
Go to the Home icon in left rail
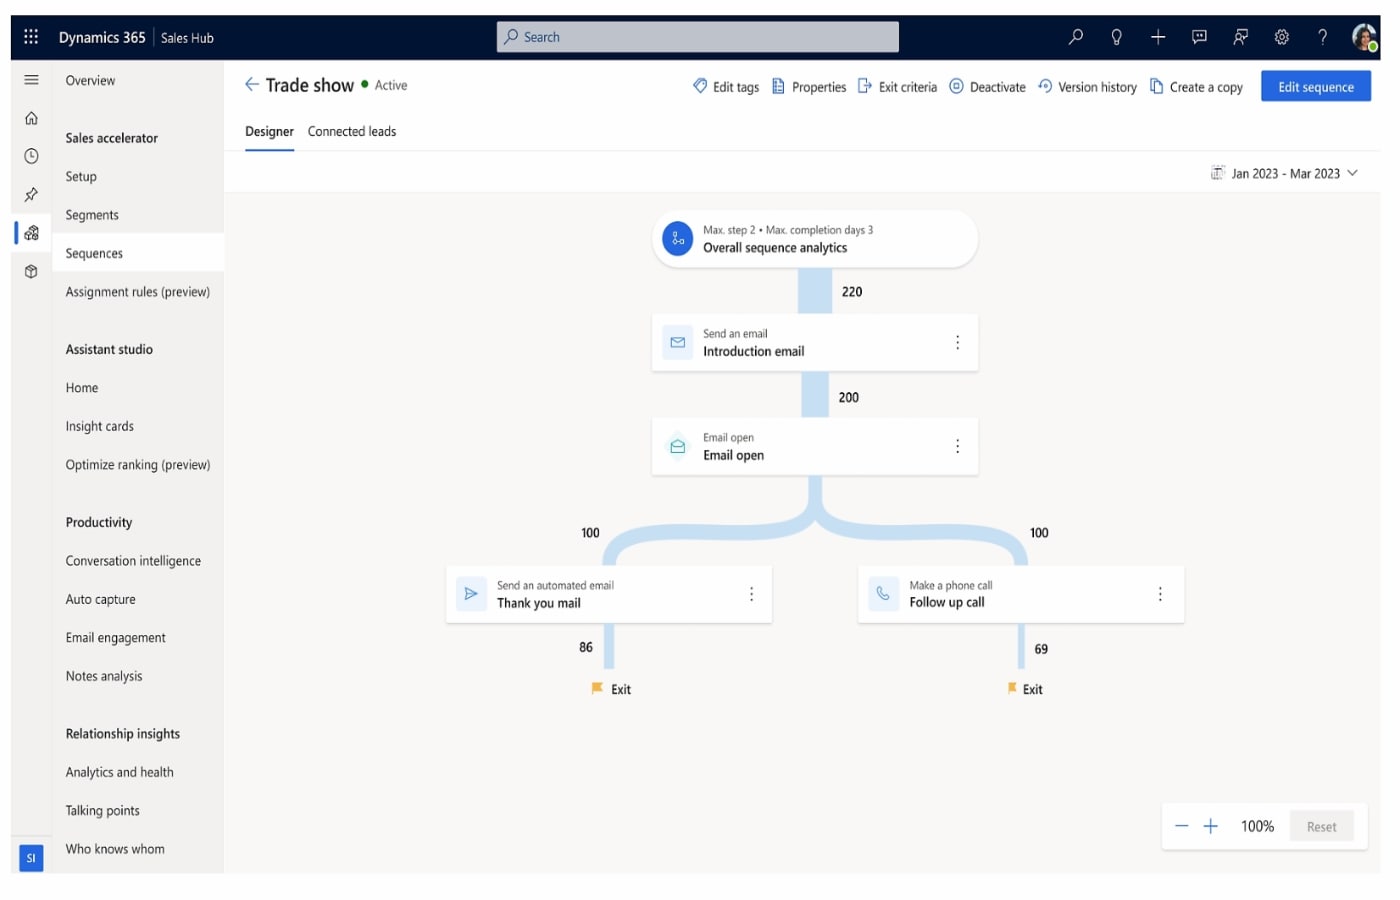coord(31,118)
